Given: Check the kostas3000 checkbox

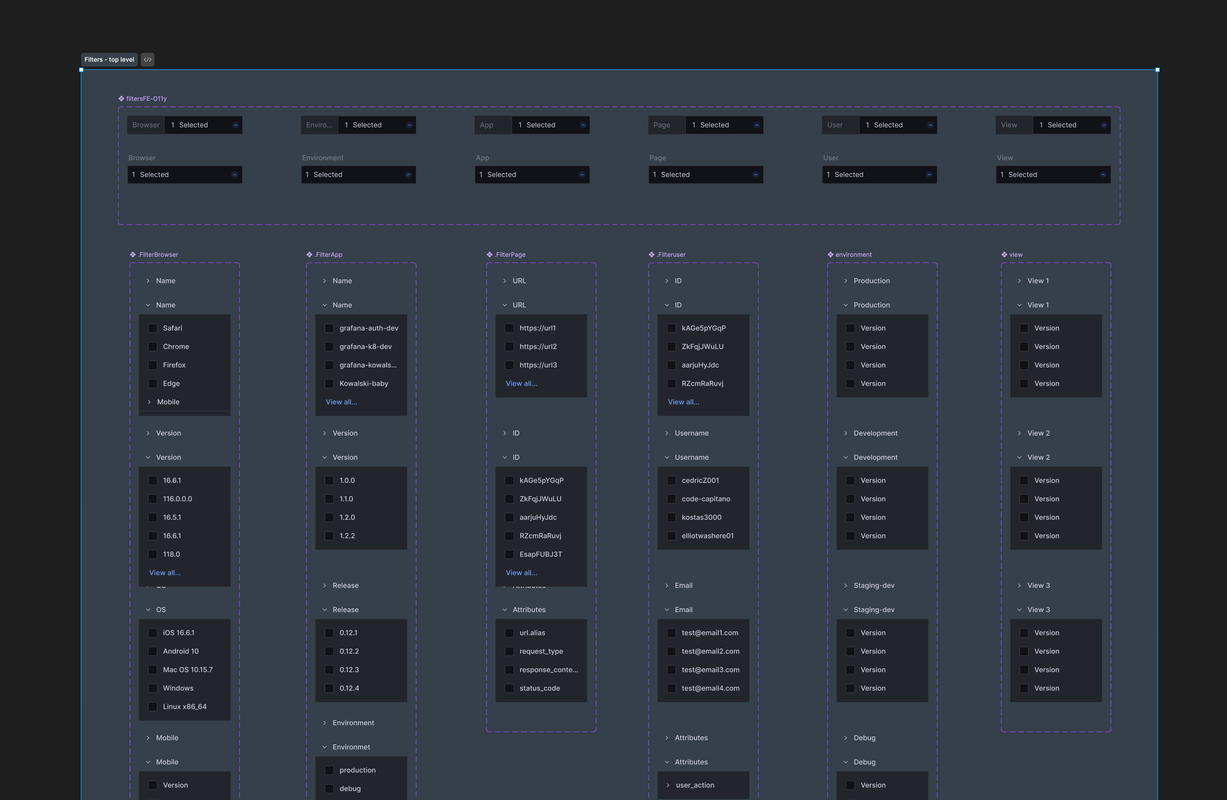Looking at the screenshot, I should tap(672, 518).
